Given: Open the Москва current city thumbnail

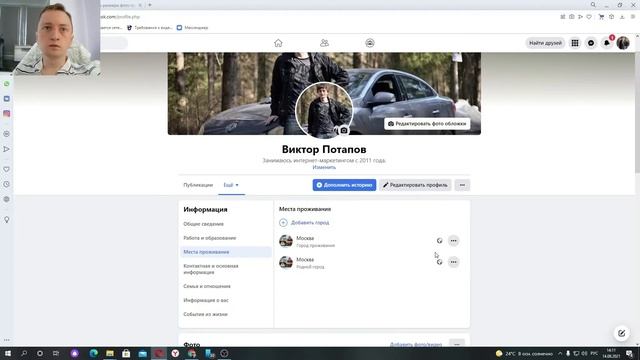Looking at the screenshot, I should click(x=286, y=241).
